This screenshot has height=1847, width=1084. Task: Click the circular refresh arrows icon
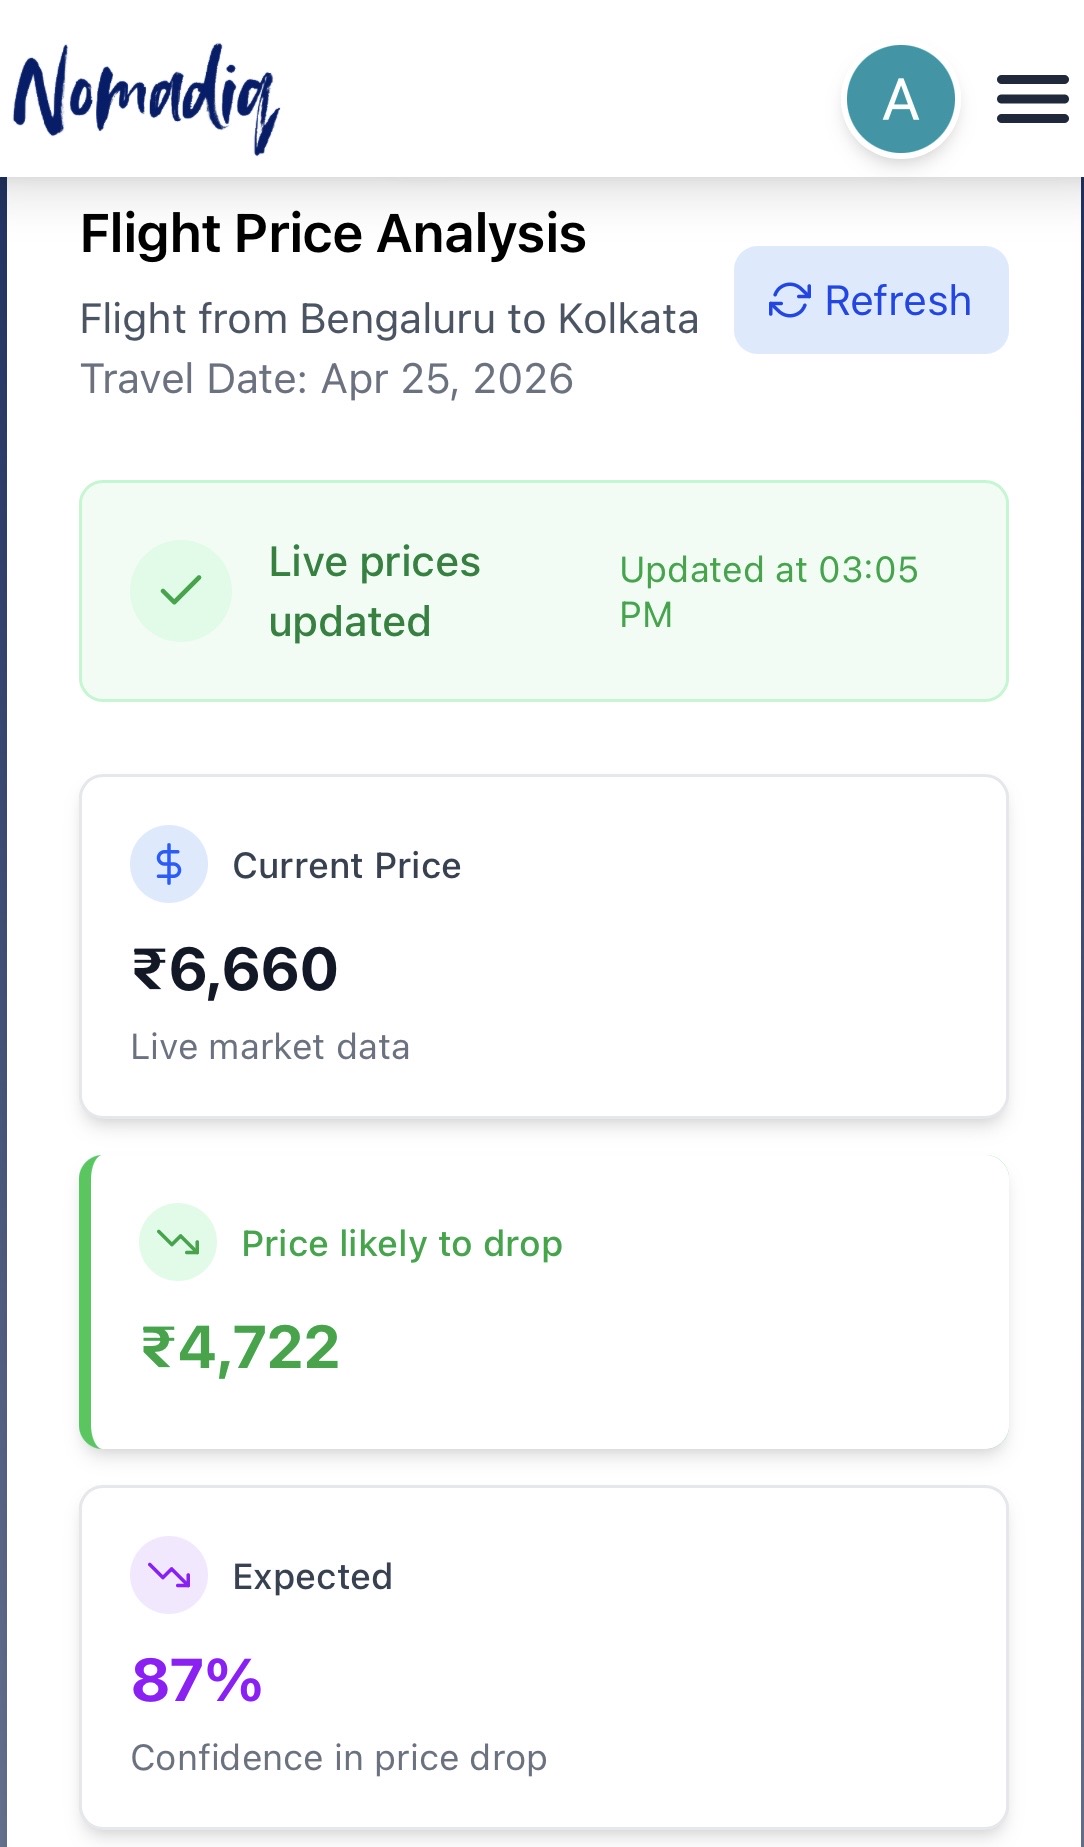(789, 300)
